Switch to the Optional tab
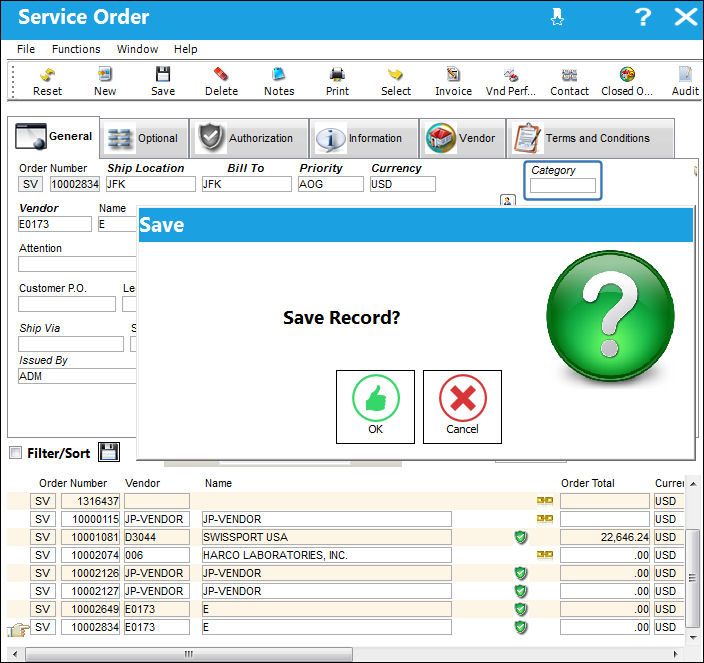 (144, 138)
